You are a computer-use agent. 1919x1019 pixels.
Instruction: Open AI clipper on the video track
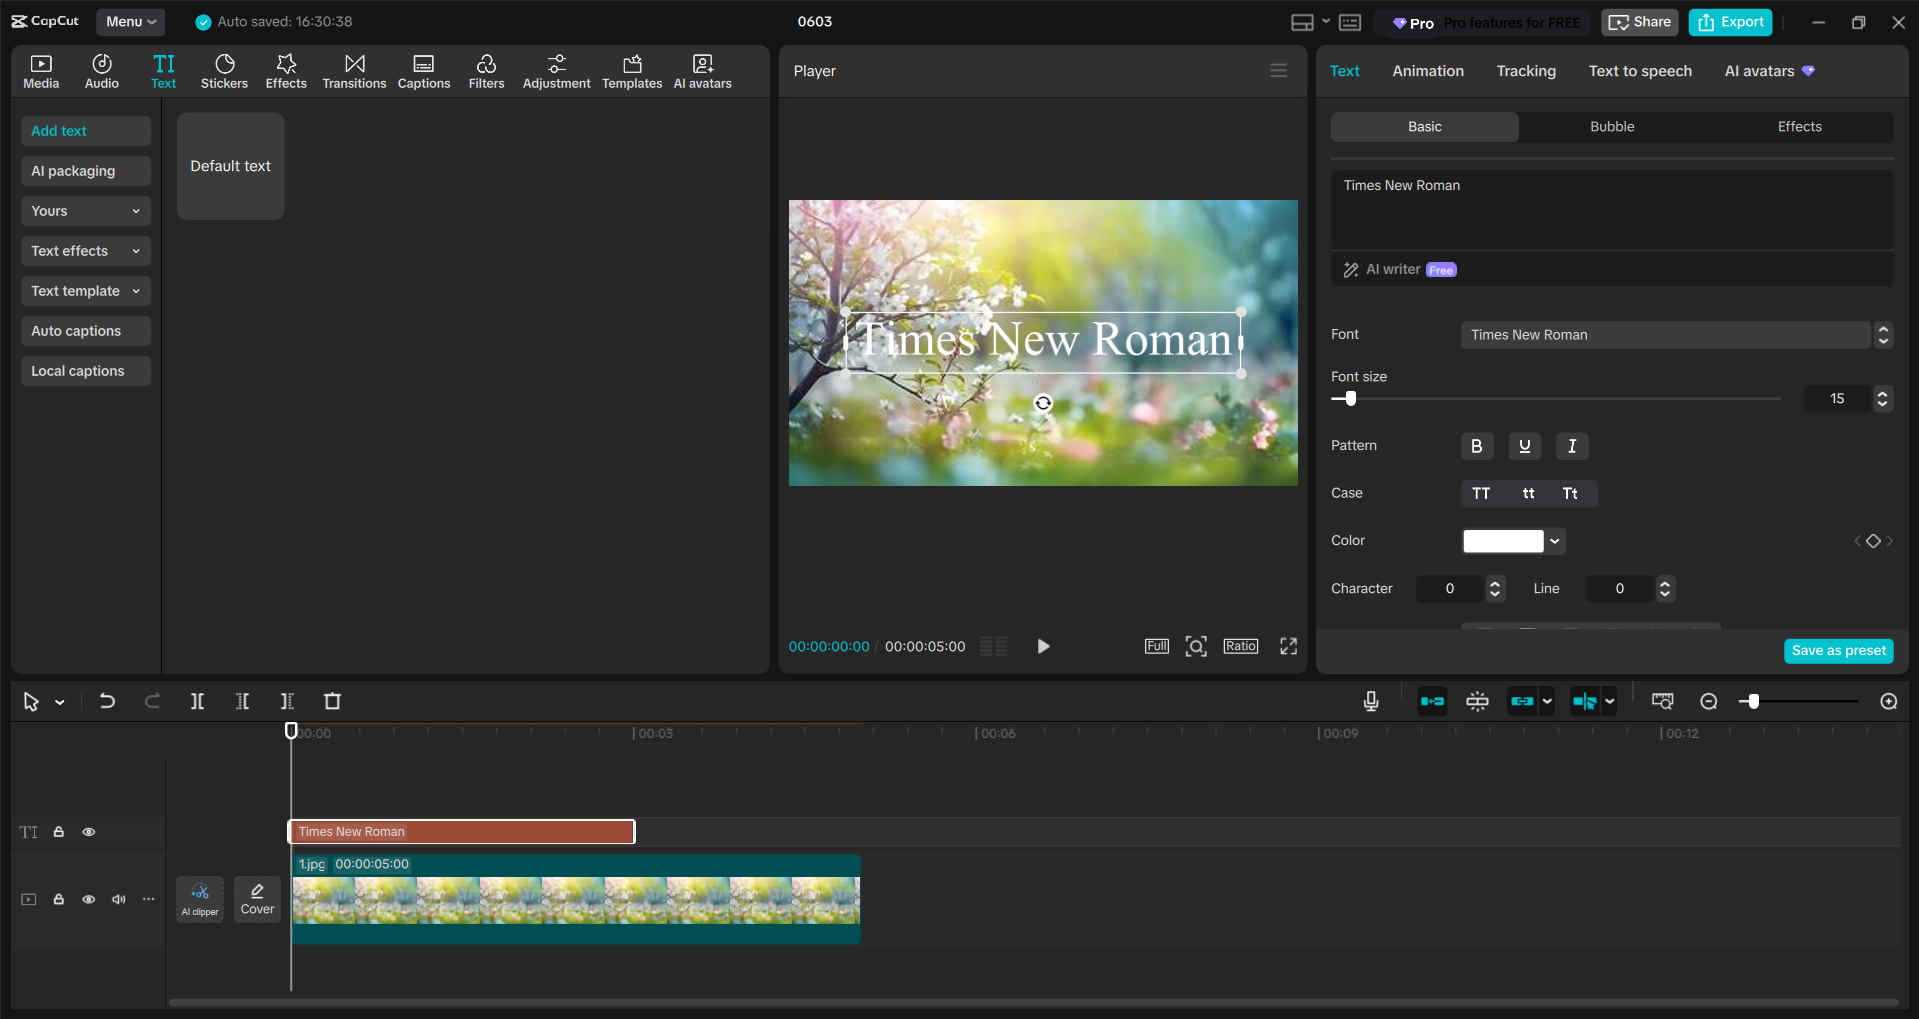pos(199,898)
